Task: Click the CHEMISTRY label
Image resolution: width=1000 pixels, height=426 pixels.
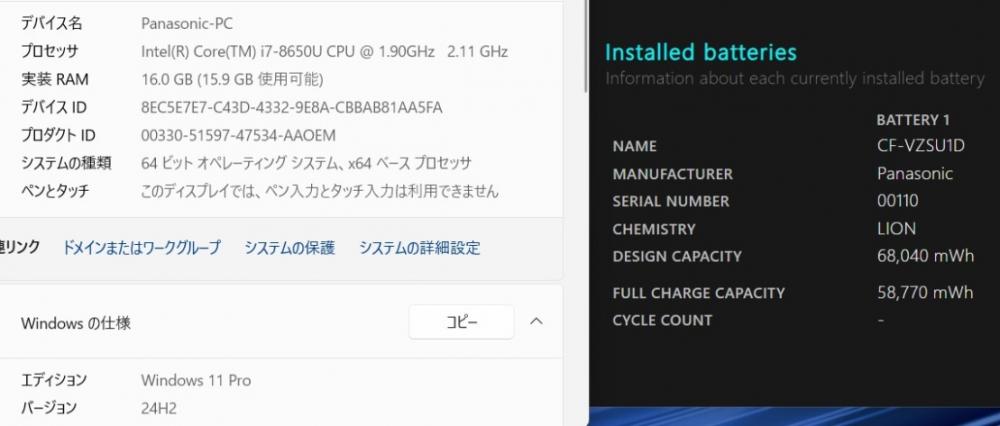Action: coord(654,229)
